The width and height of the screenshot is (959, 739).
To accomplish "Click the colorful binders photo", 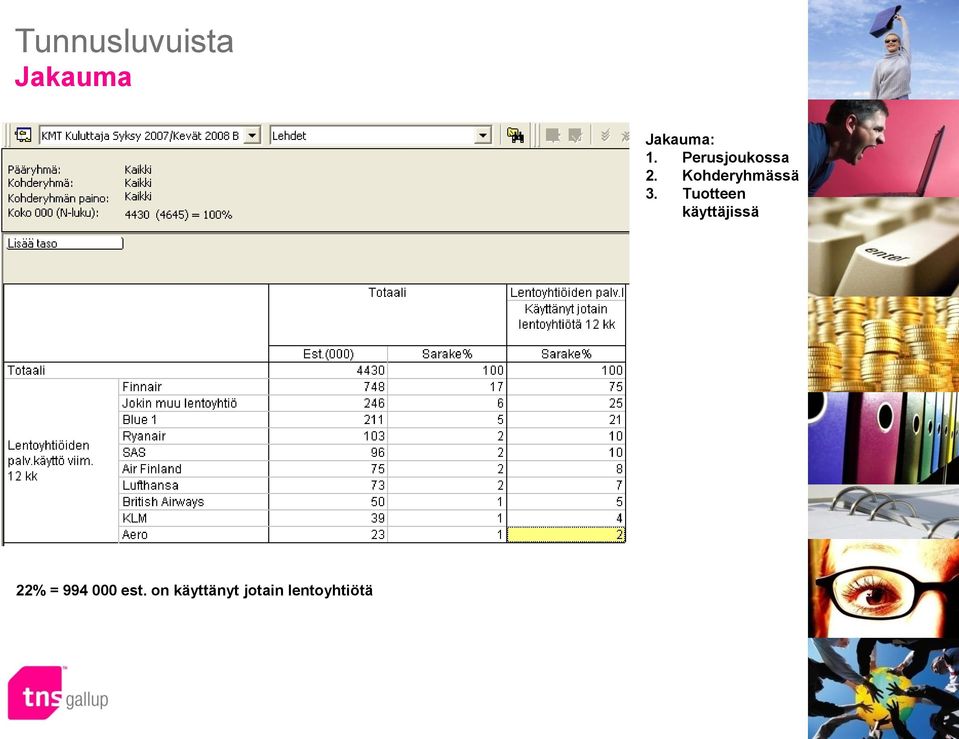I will point(883,438).
